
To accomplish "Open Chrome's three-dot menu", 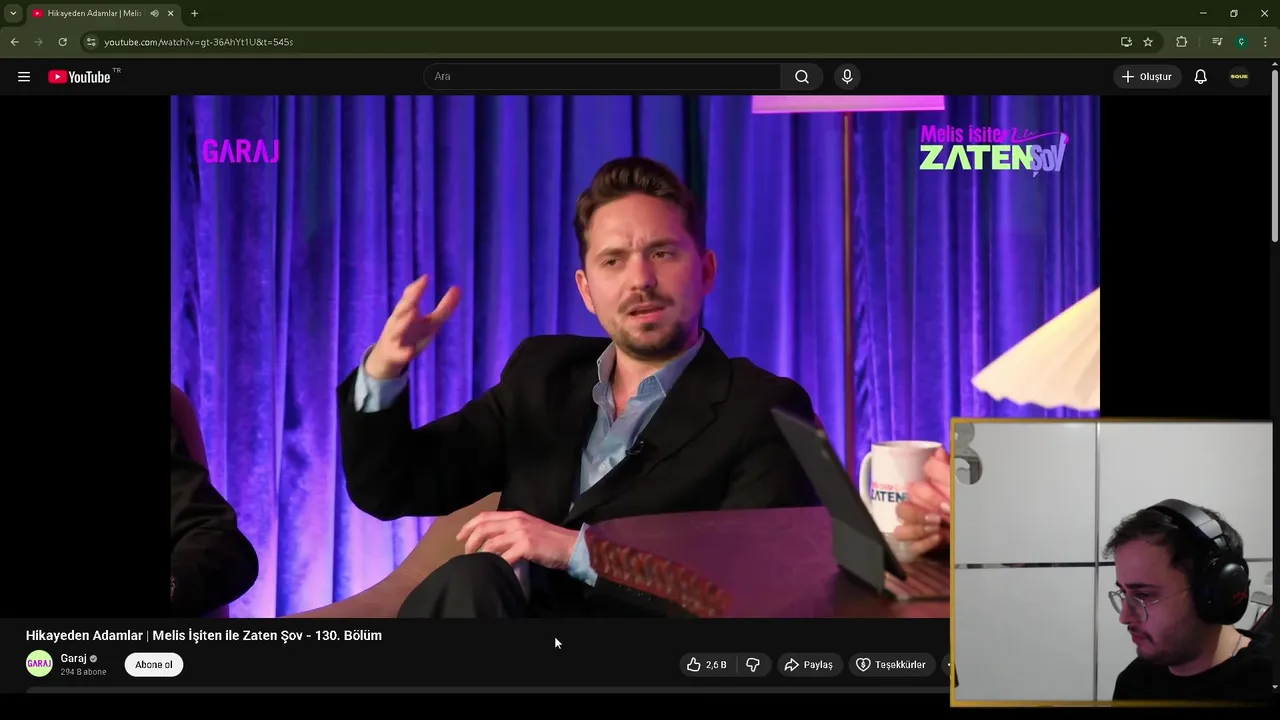I will pos(1265,42).
